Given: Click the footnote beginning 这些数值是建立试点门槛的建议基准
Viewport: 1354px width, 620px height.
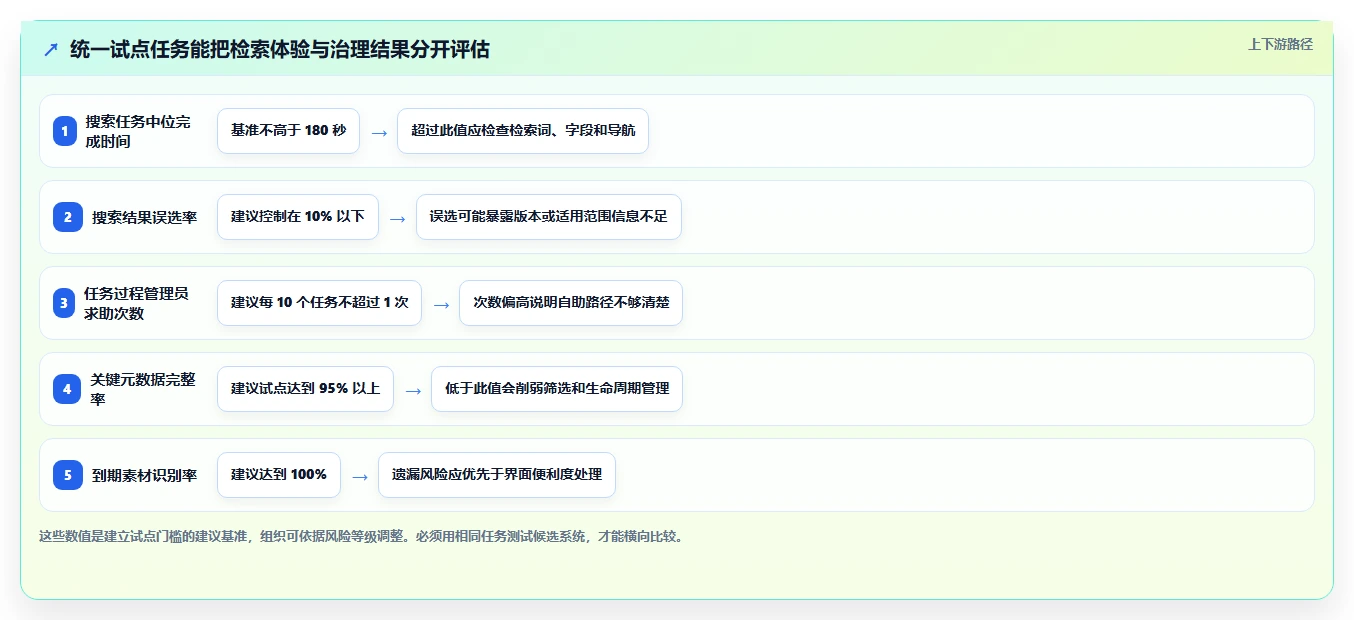Looking at the screenshot, I should [363, 536].
